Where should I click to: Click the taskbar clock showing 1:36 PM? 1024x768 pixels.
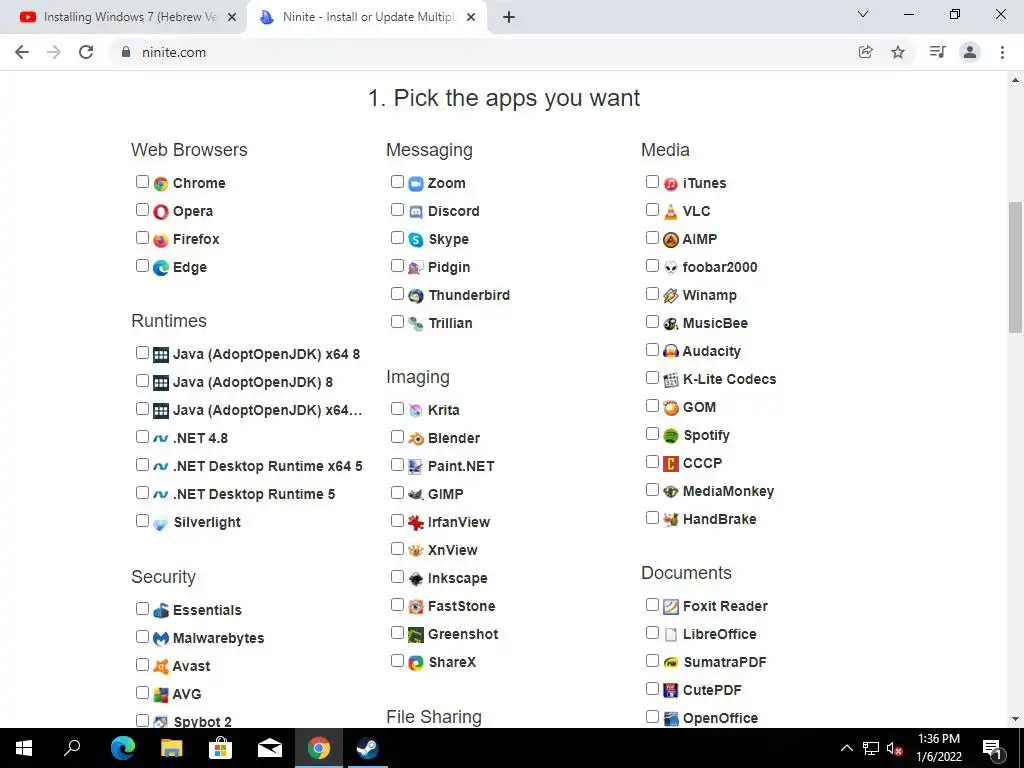[x=939, y=748]
